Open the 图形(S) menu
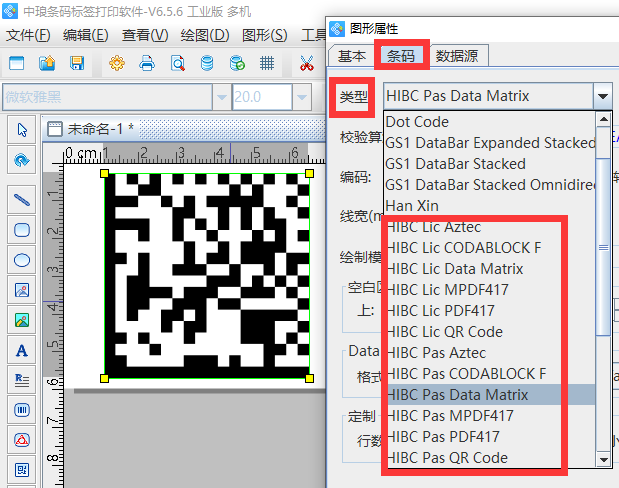Screen dimensions: 619x488 tap(264, 36)
